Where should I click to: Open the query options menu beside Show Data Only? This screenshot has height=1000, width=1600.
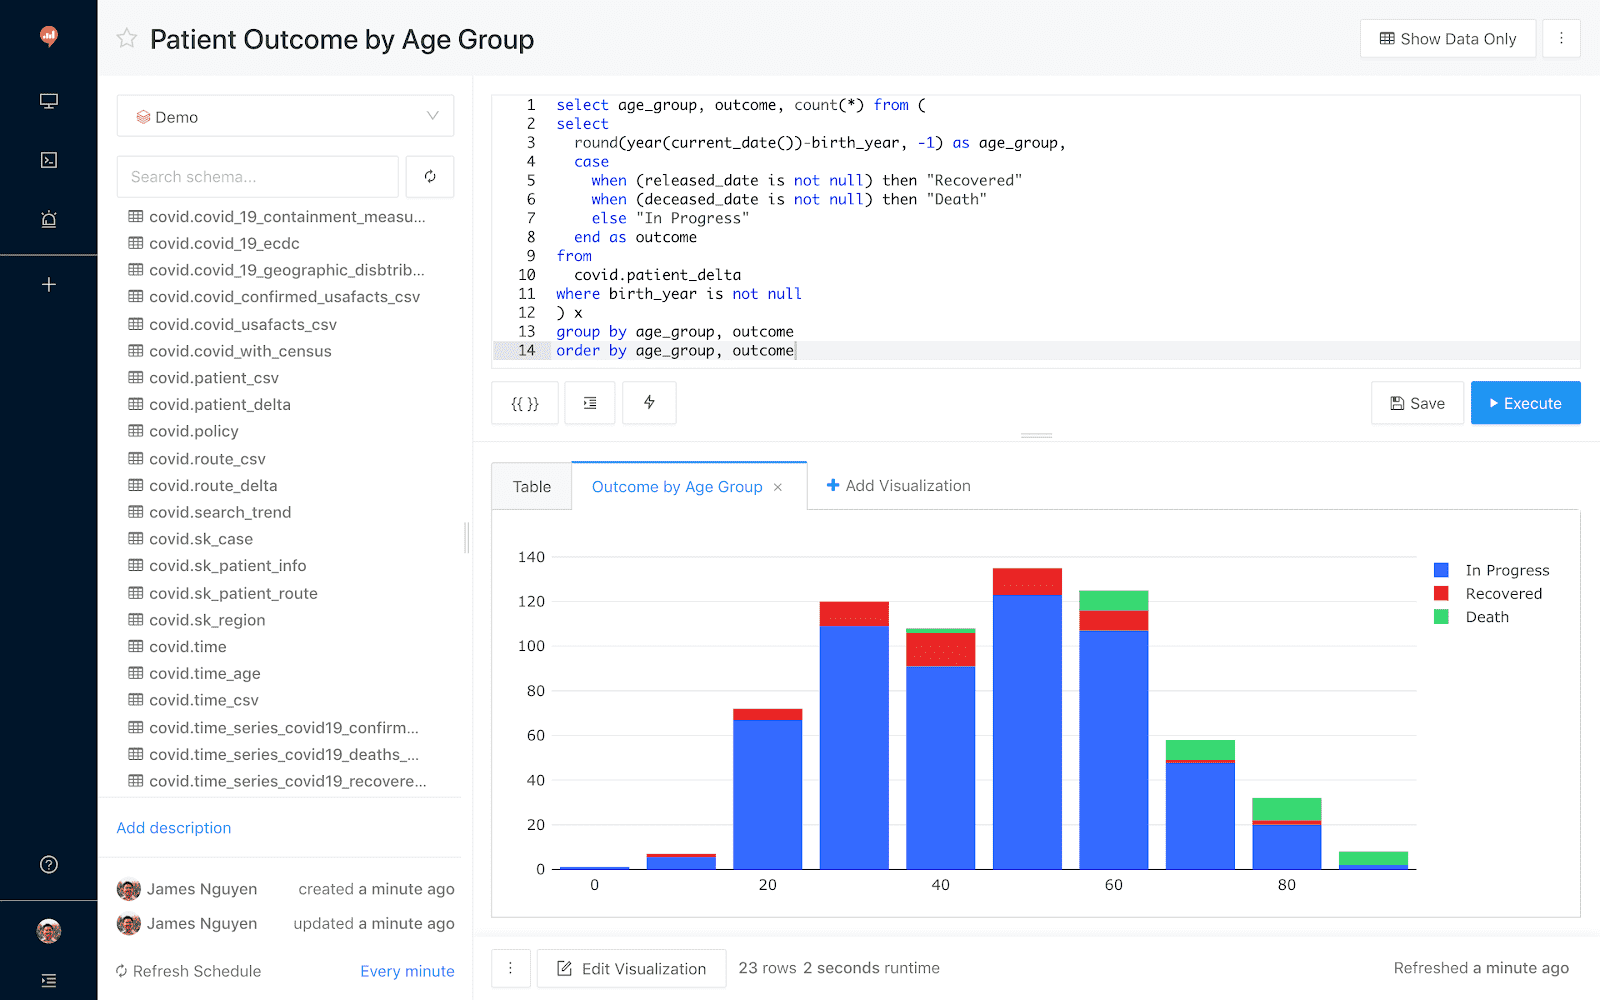point(1561,39)
